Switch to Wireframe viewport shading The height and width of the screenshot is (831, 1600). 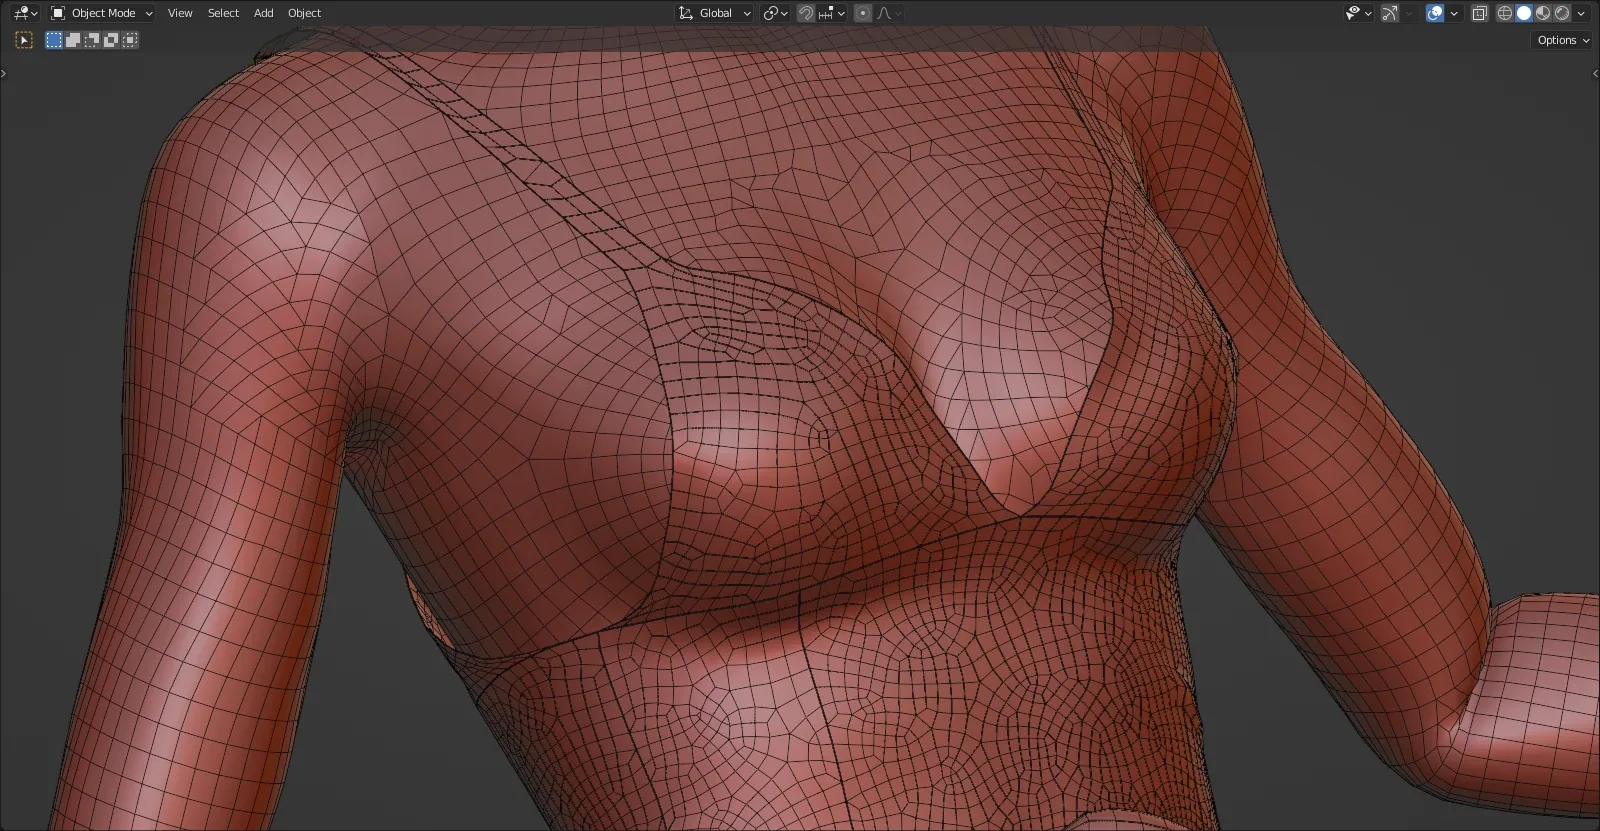1504,13
